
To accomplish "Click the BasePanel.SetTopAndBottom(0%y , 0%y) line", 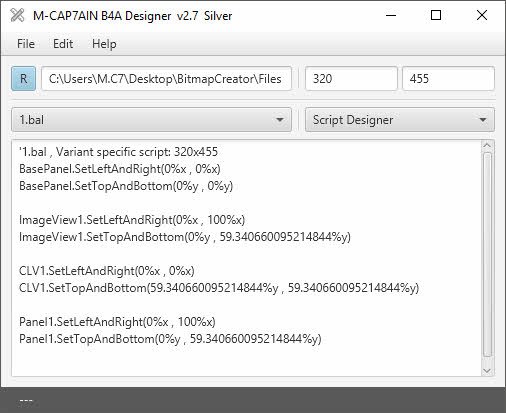I will (126, 186).
